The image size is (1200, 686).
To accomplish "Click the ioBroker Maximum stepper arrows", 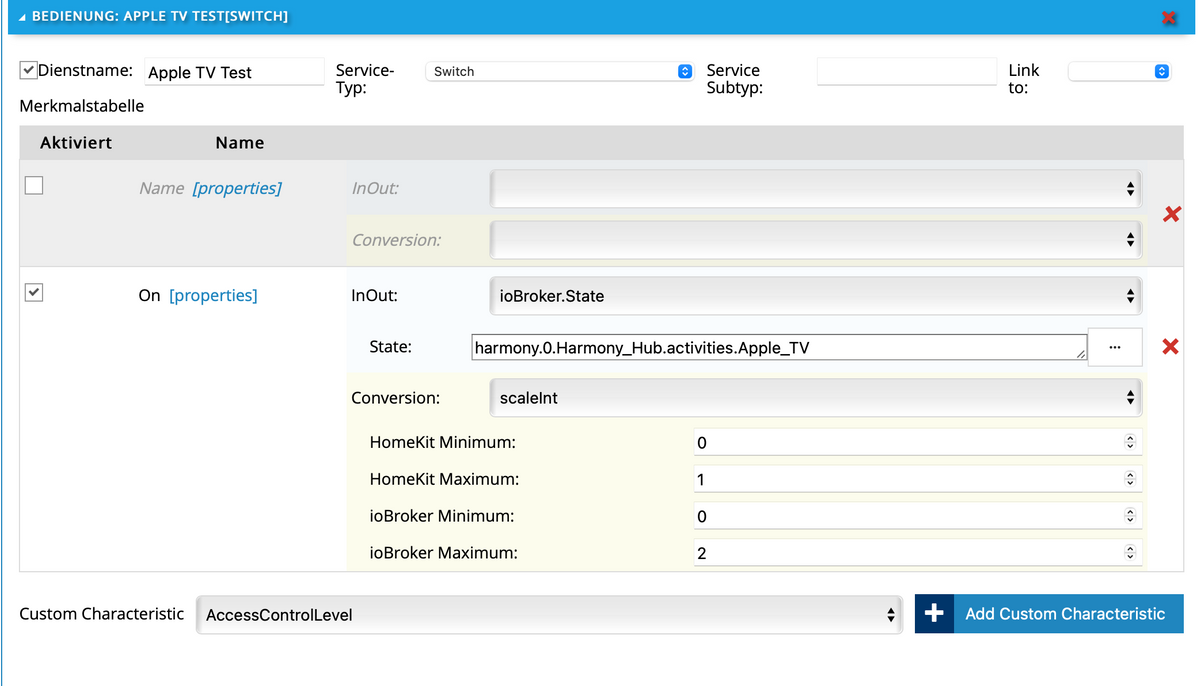I will point(1130,552).
